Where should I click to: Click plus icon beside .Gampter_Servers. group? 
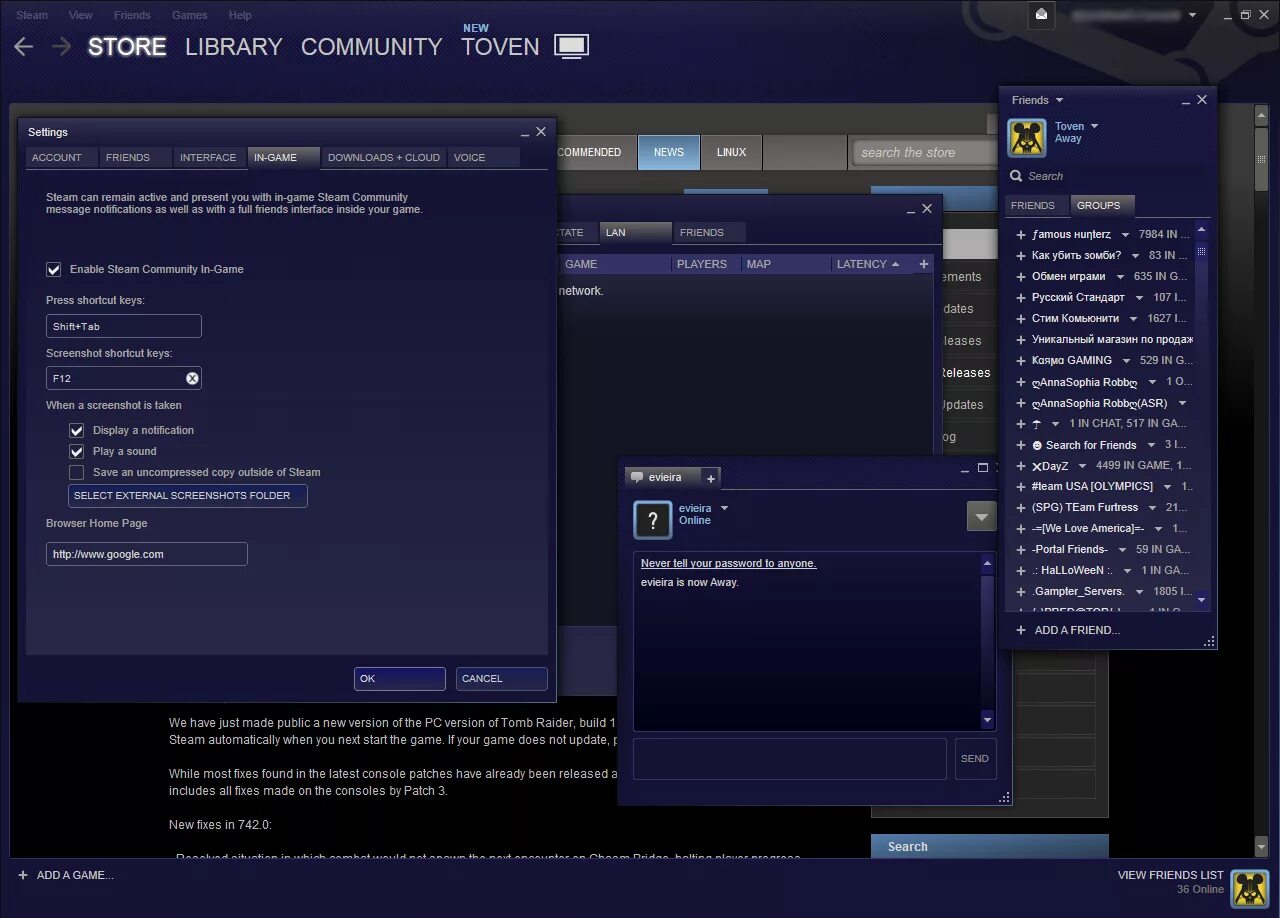click(1020, 592)
